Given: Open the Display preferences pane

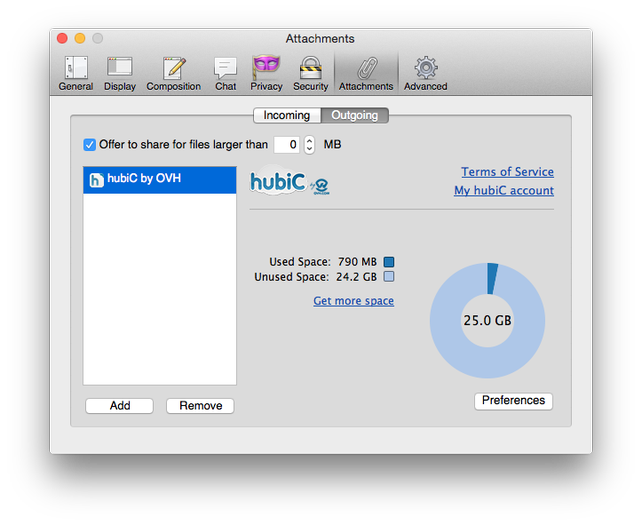Looking at the screenshot, I should click(120, 74).
